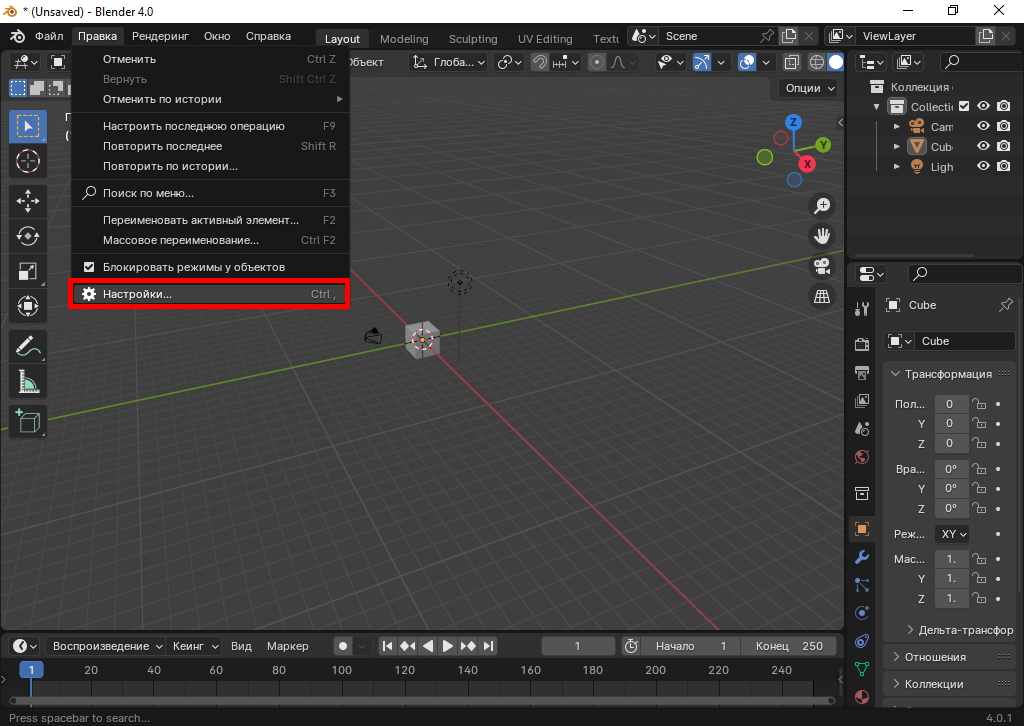Toggle Collection exclude checkbox in outliner

pyautogui.click(x=964, y=107)
